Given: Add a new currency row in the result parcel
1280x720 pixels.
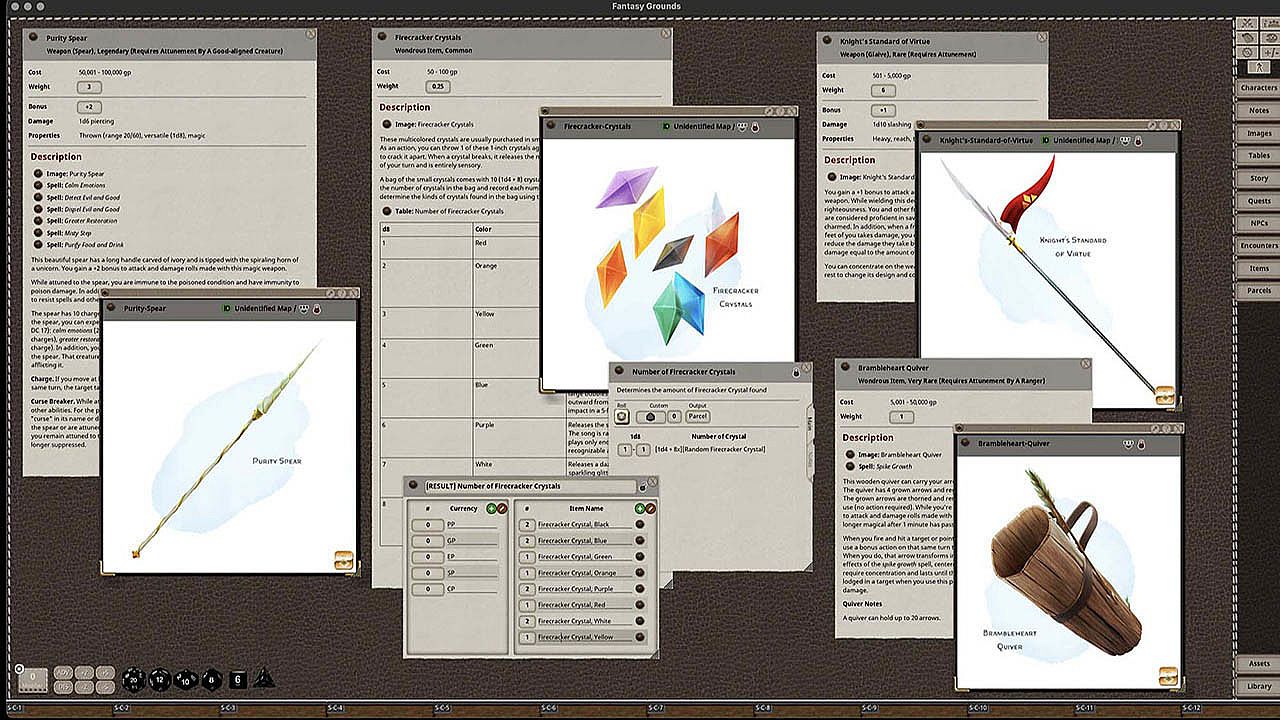Looking at the screenshot, I should click(491, 508).
